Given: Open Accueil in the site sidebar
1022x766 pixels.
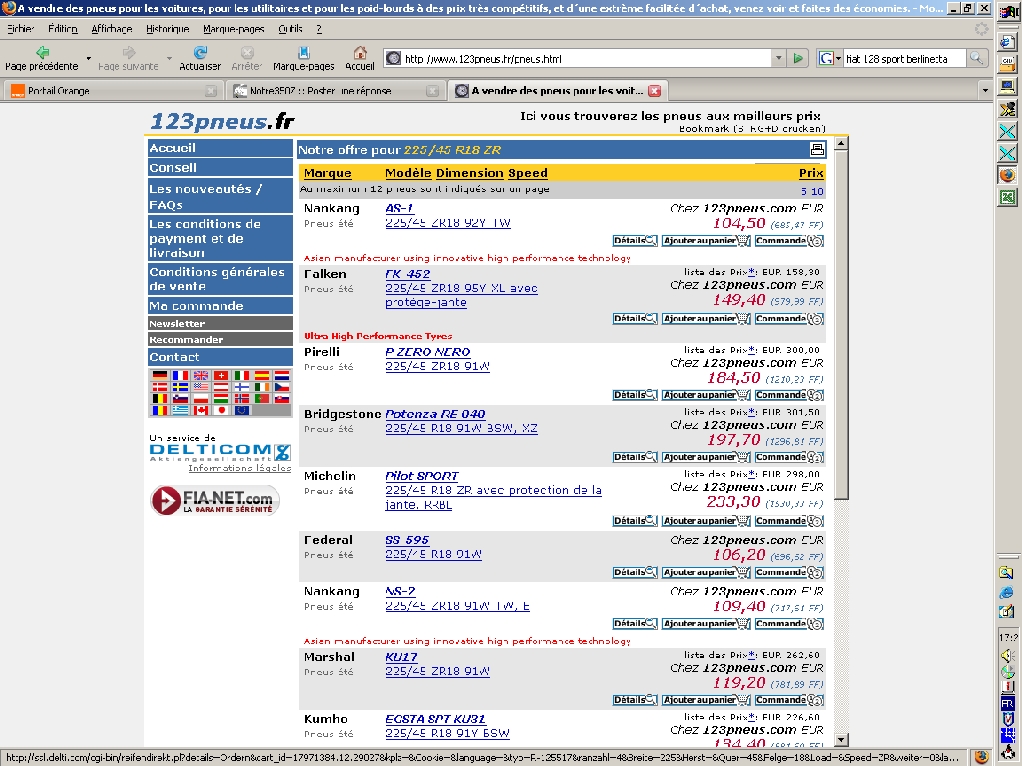Looking at the screenshot, I should tap(220, 148).
